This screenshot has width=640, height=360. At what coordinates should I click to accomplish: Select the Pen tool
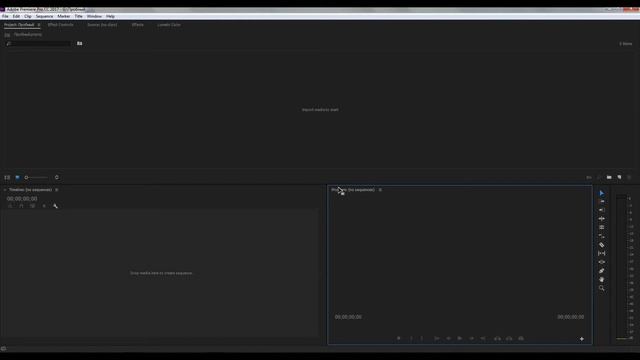point(602,271)
